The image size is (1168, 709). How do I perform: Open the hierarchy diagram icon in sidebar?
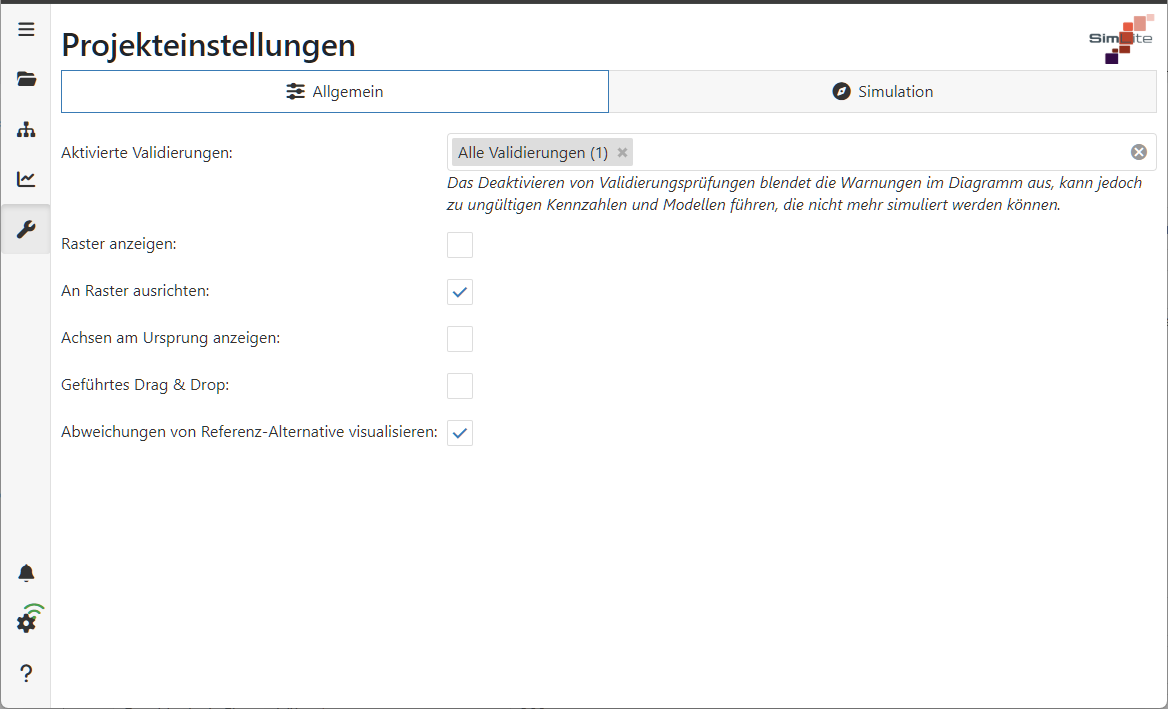pos(26,130)
